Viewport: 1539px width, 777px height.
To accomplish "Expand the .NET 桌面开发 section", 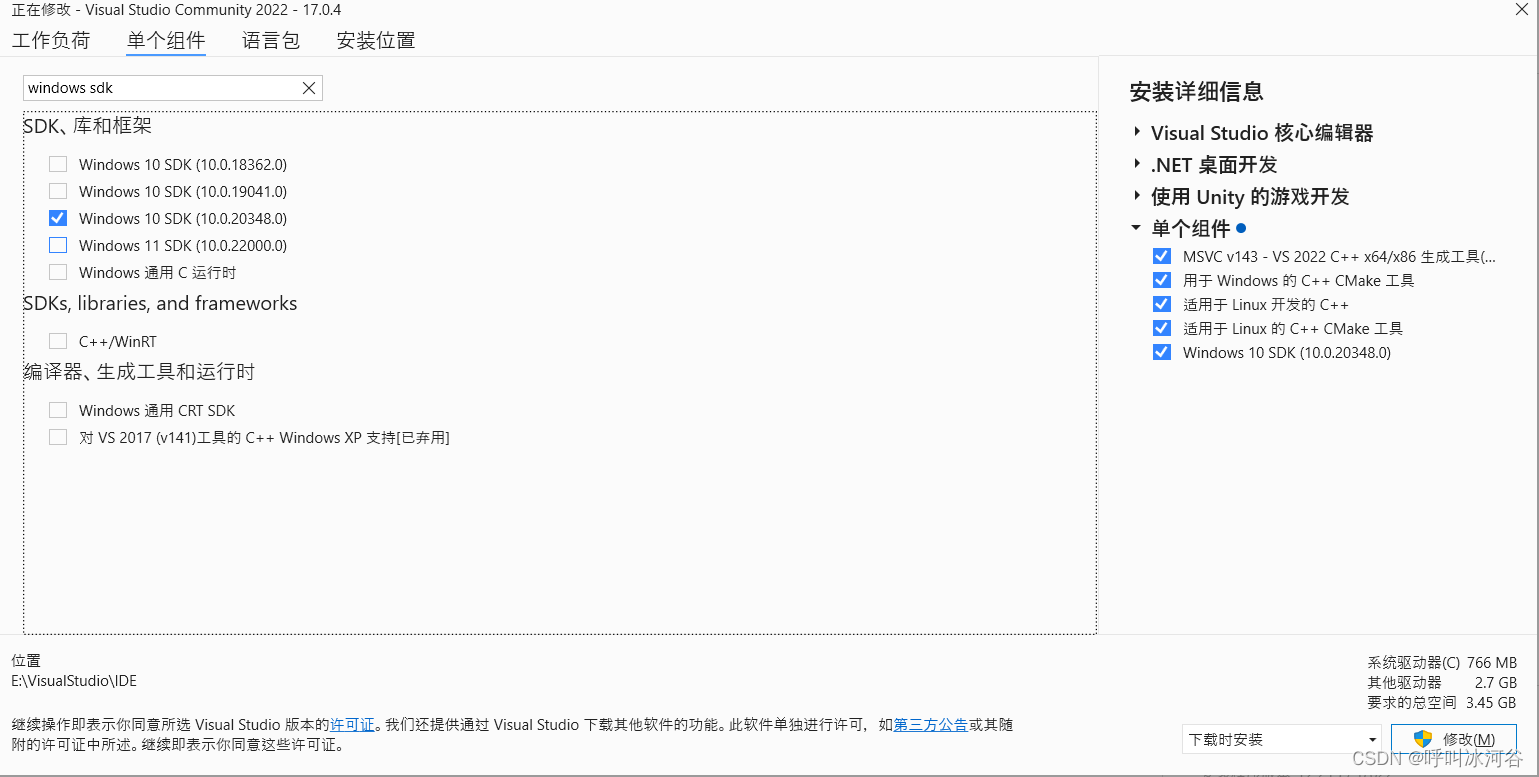I will point(1137,164).
